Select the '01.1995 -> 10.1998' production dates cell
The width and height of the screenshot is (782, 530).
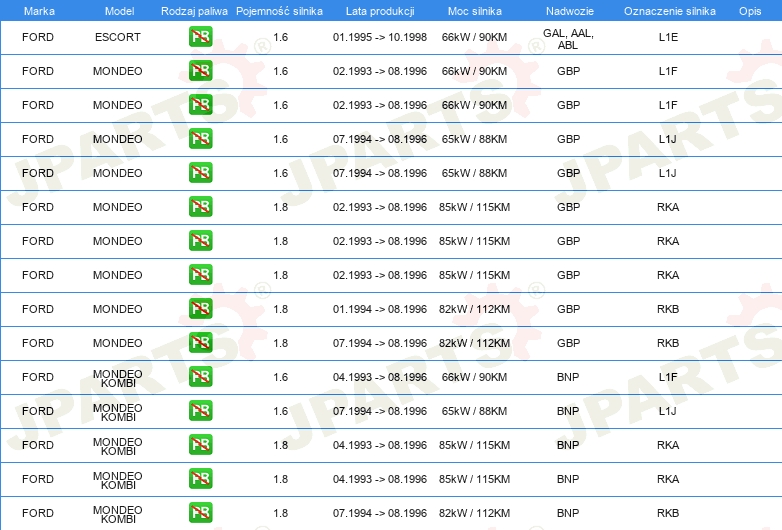(380, 37)
